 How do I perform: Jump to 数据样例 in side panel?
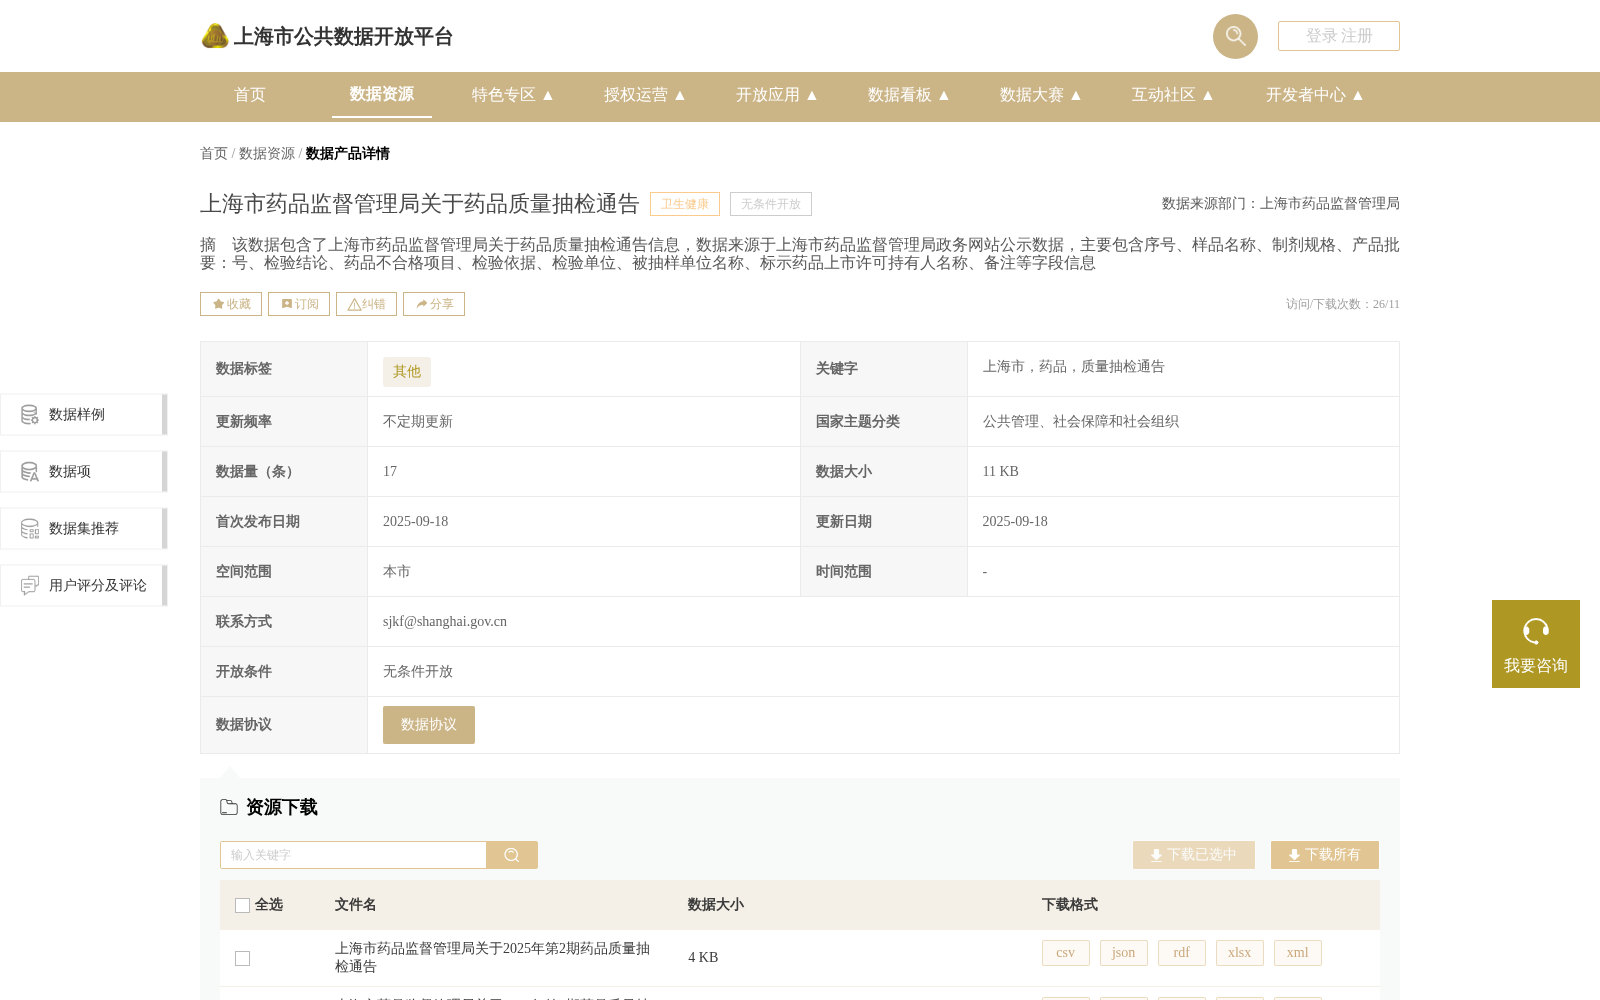click(84, 414)
